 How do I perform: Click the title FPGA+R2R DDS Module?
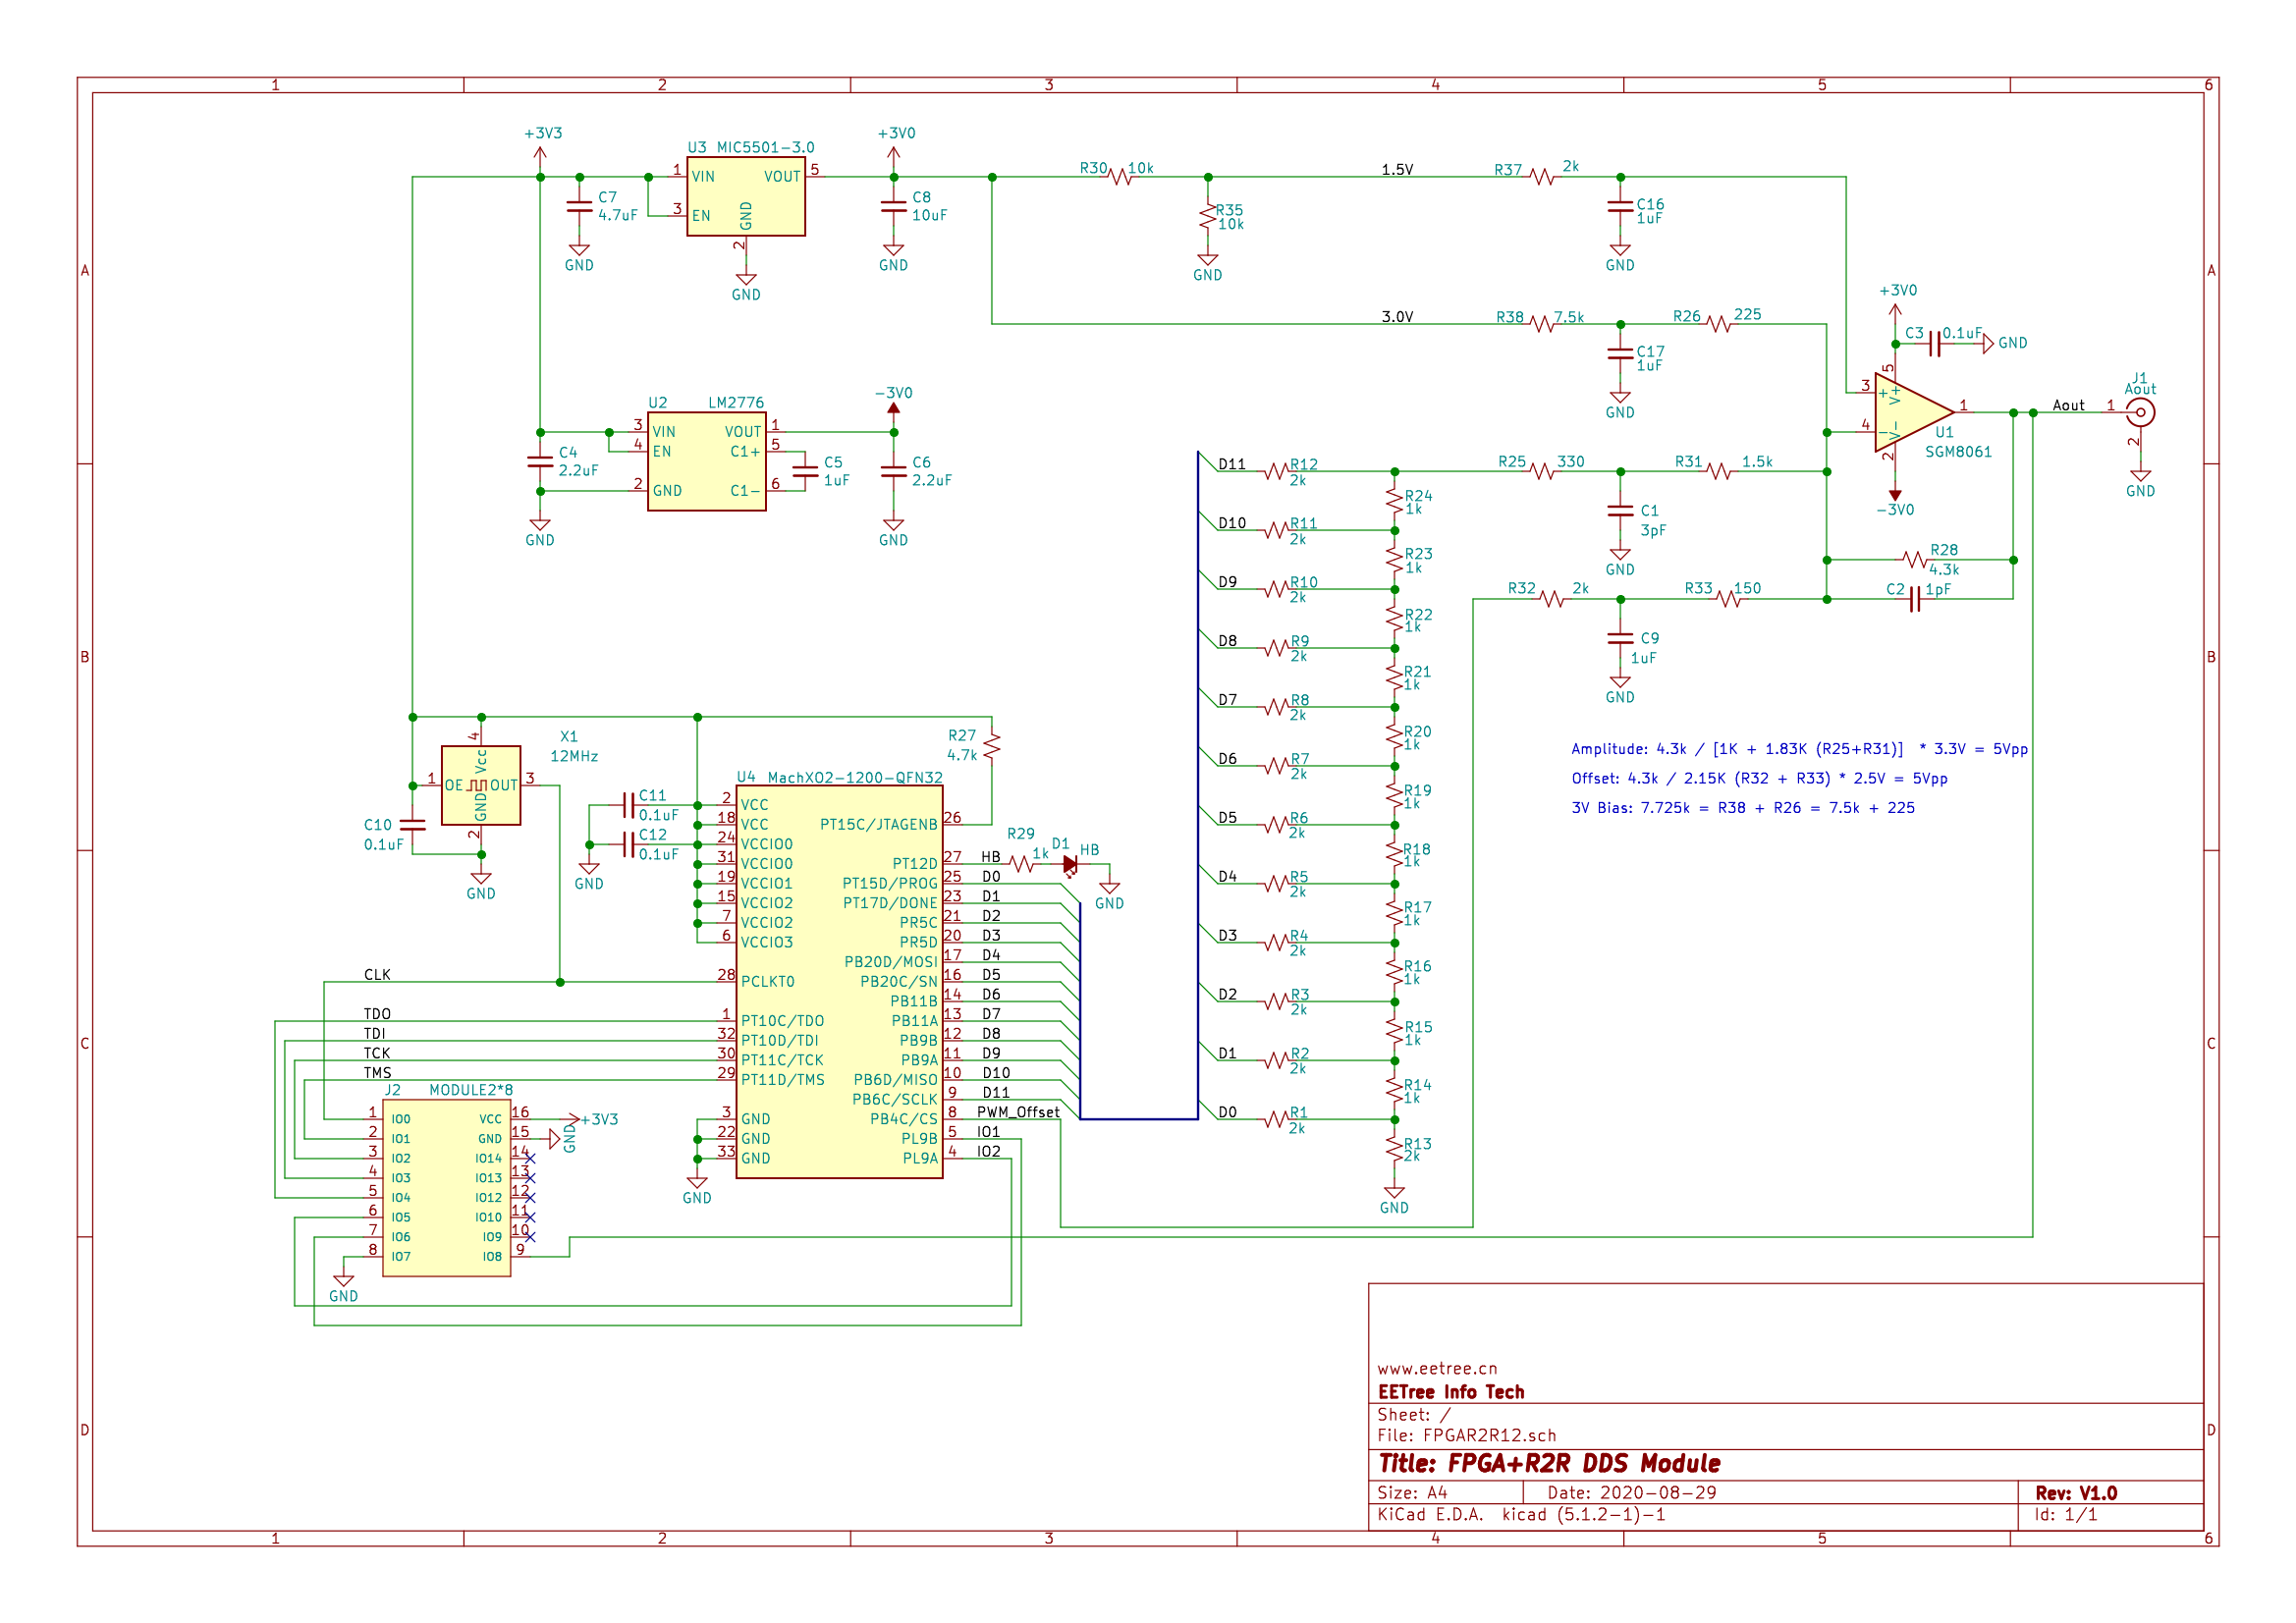pyautogui.click(x=1549, y=1464)
